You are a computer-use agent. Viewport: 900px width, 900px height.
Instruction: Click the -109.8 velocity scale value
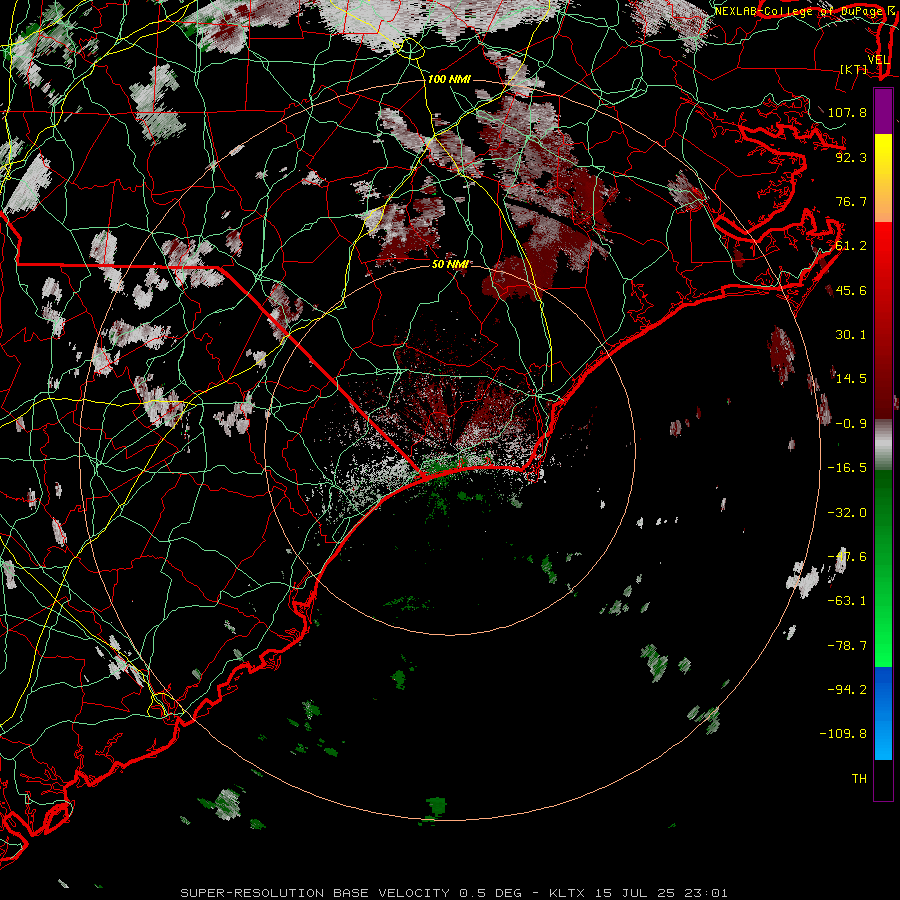843,734
